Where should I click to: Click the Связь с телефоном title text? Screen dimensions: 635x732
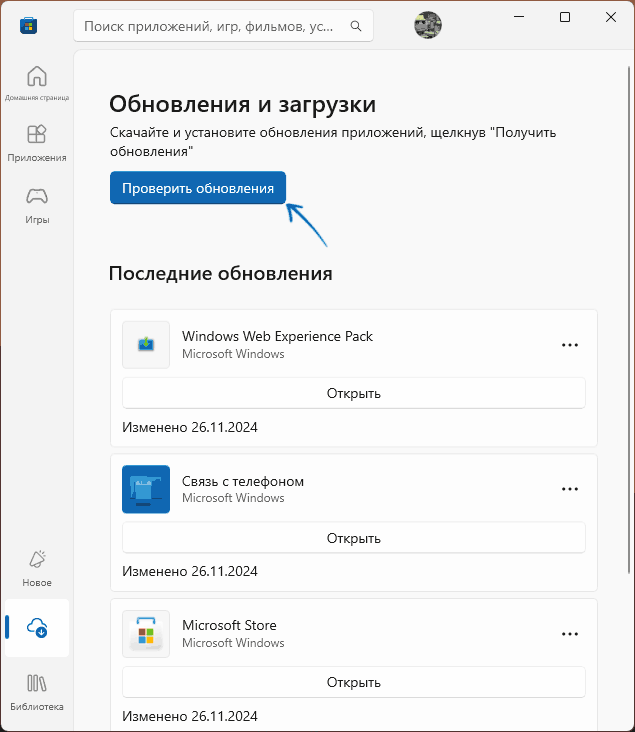pos(243,481)
